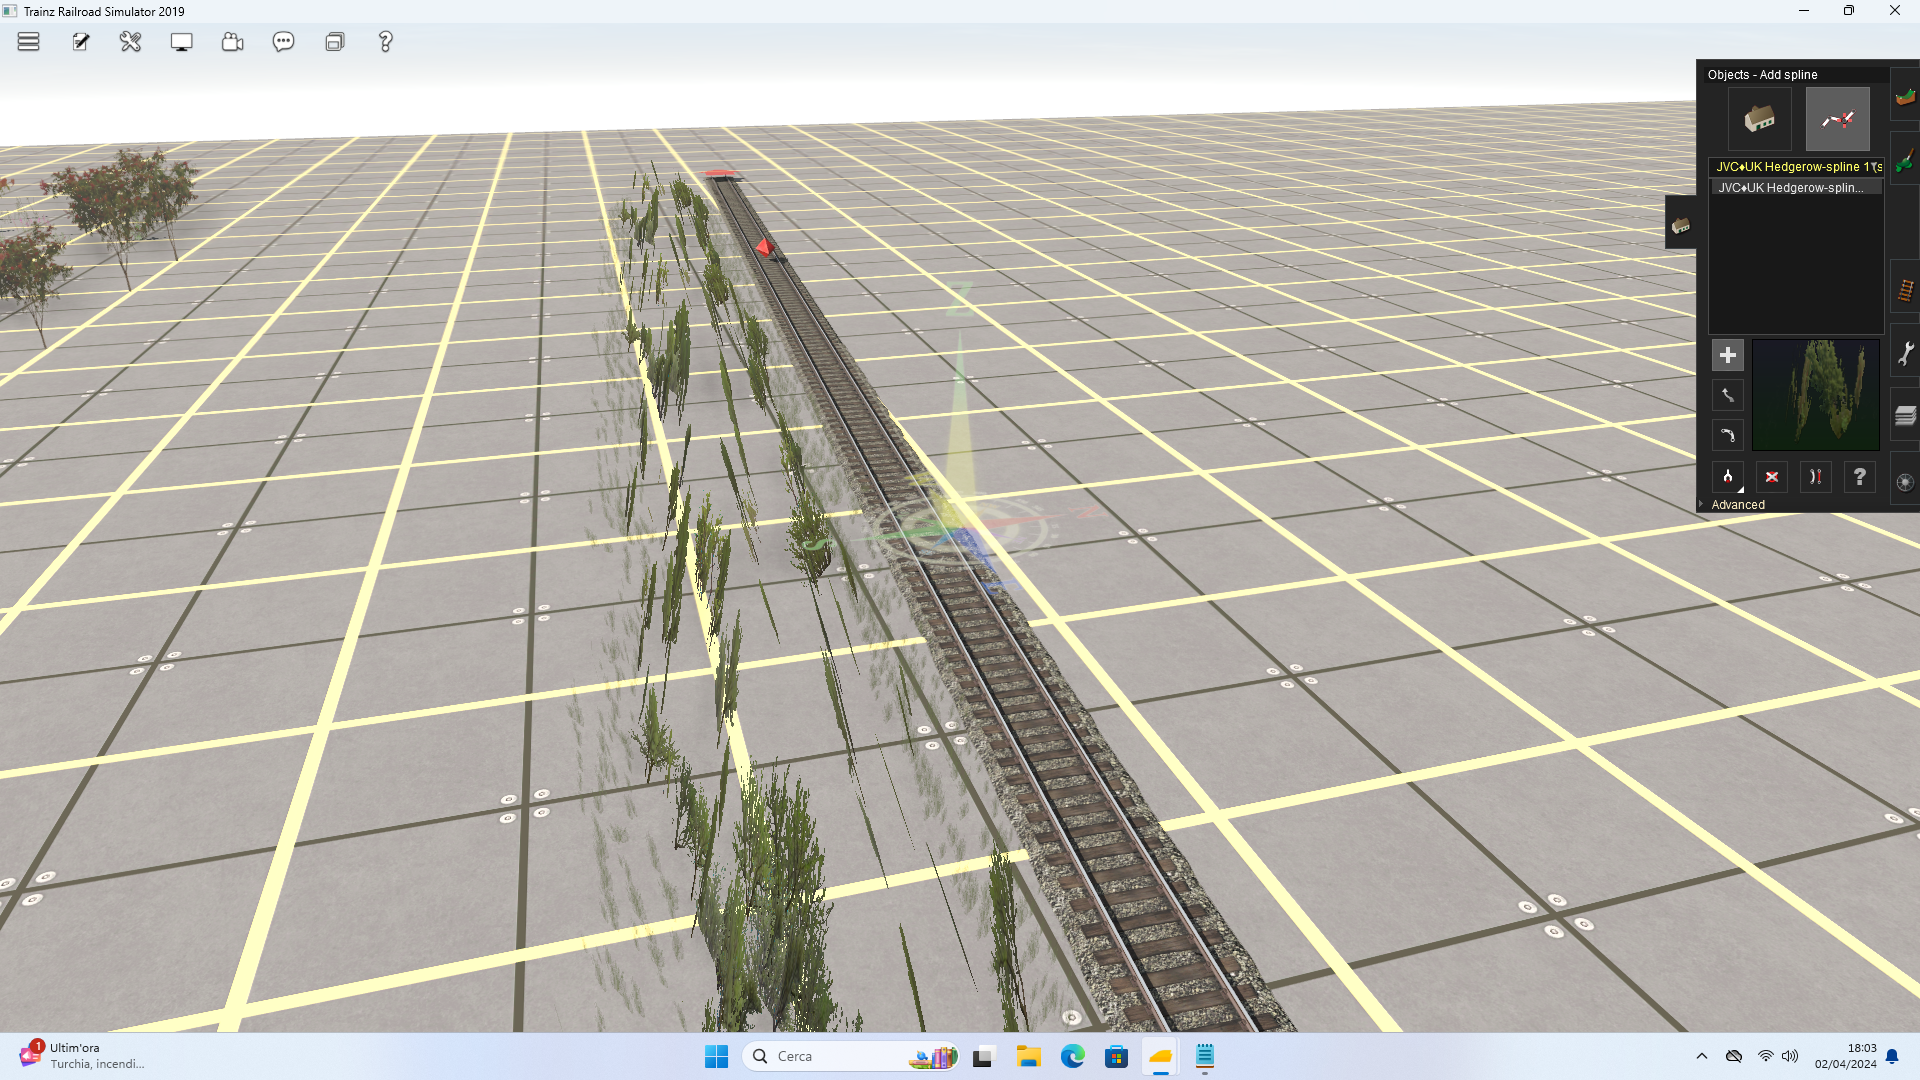The height and width of the screenshot is (1080, 1920).
Task: Select the Add spline plus tool
Action: pyautogui.click(x=1727, y=355)
